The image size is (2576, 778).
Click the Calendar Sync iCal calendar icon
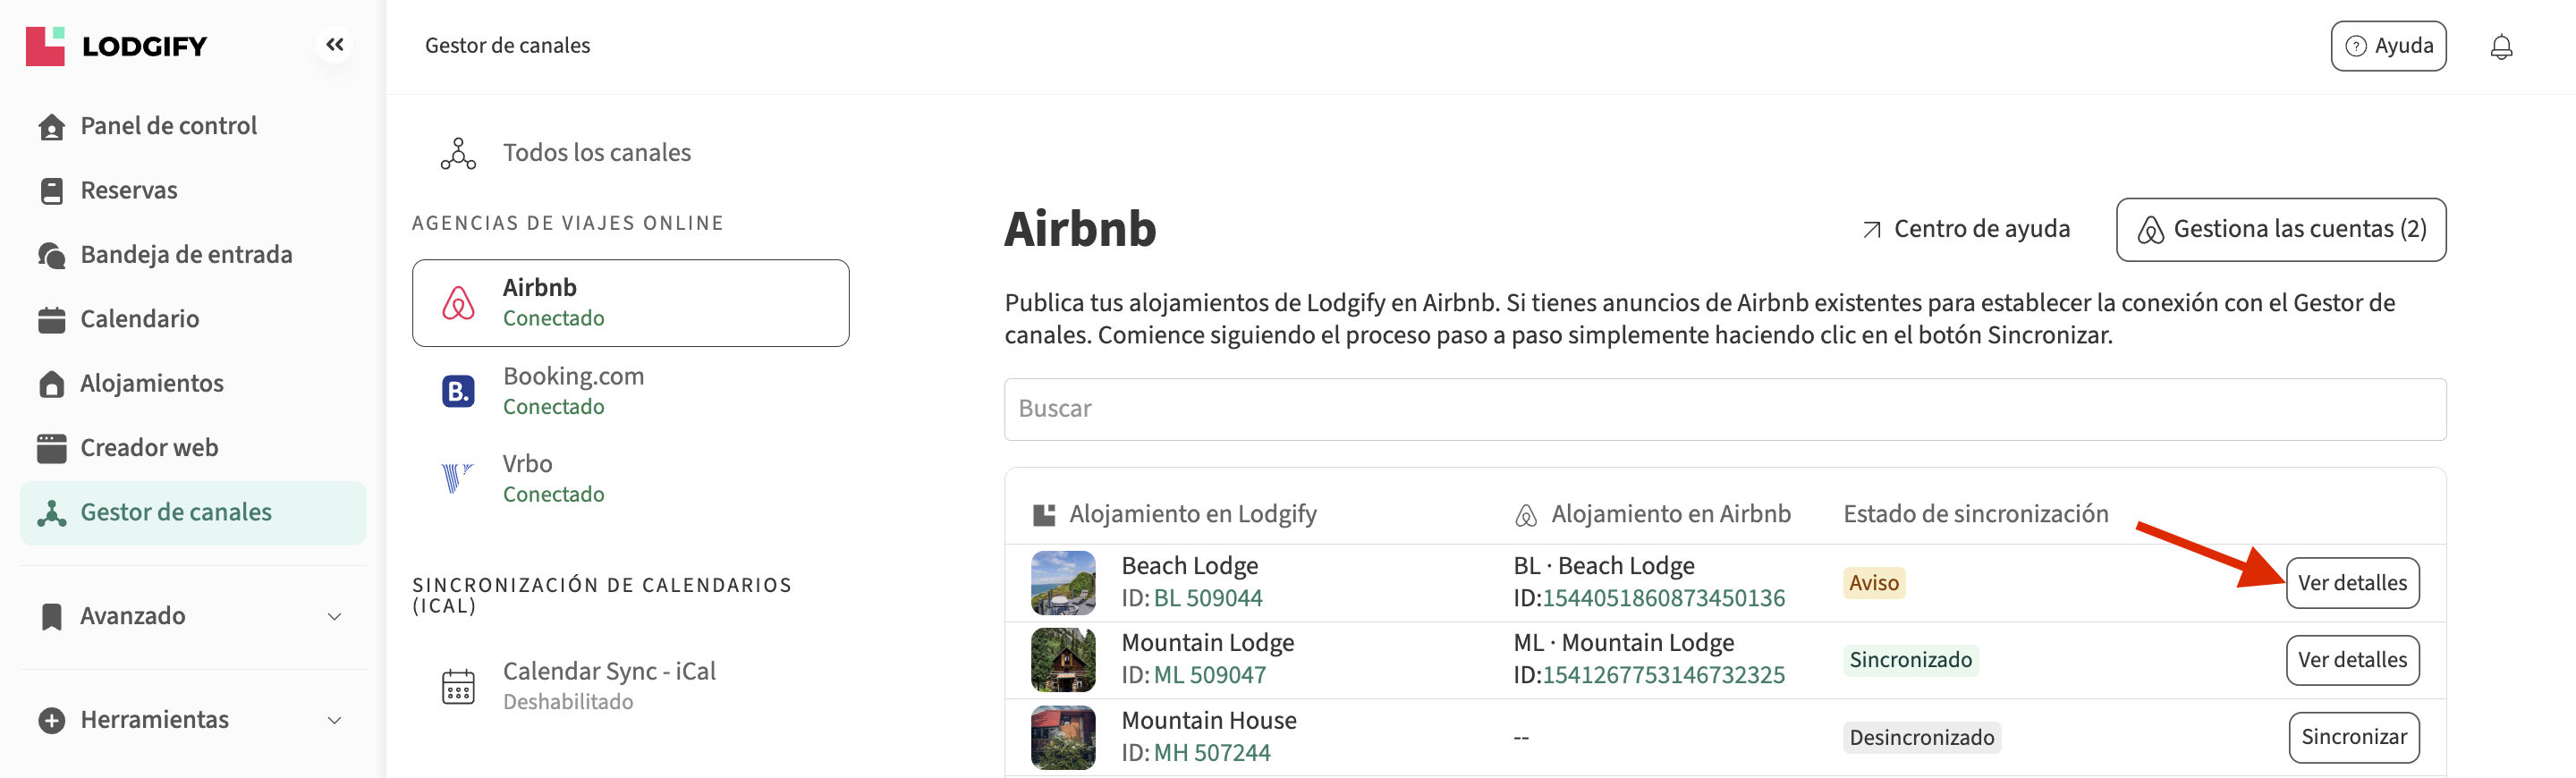[x=458, y=686]
